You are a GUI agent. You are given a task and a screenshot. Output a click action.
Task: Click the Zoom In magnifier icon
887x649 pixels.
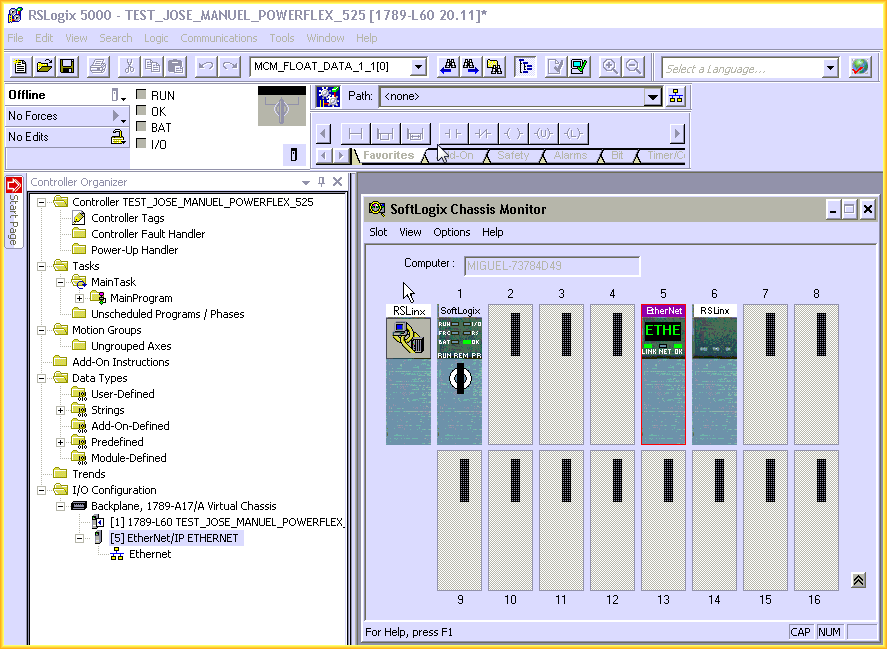coord(609,67)
